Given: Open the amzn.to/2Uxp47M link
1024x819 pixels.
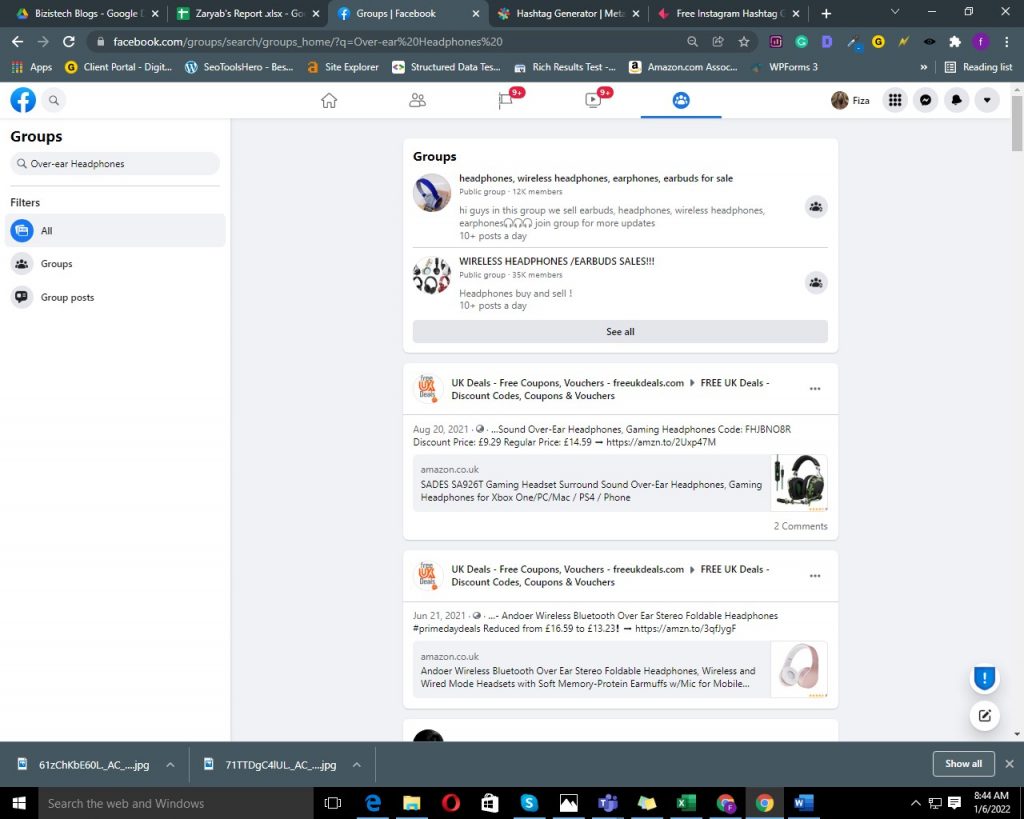Looking at the screenshot, I should click(x=661, y=442).
